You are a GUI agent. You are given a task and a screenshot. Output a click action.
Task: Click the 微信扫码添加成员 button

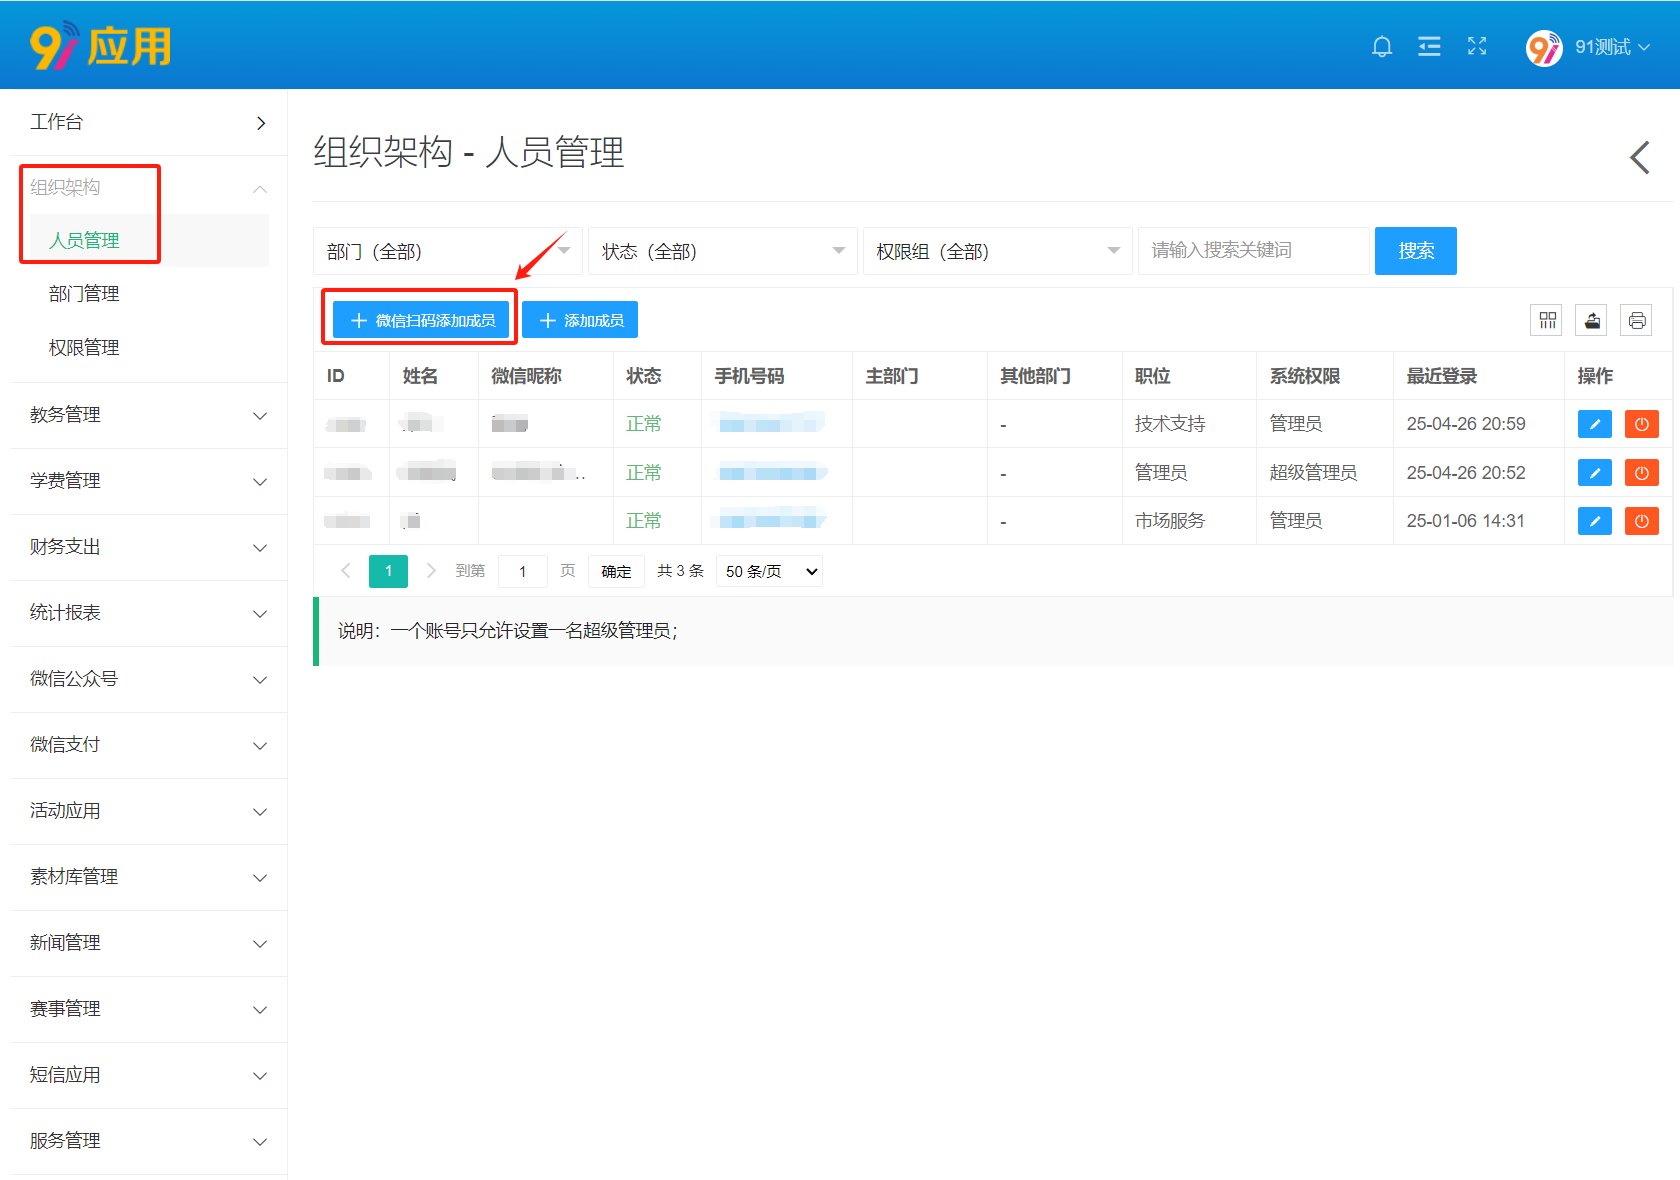coord(421,320)
